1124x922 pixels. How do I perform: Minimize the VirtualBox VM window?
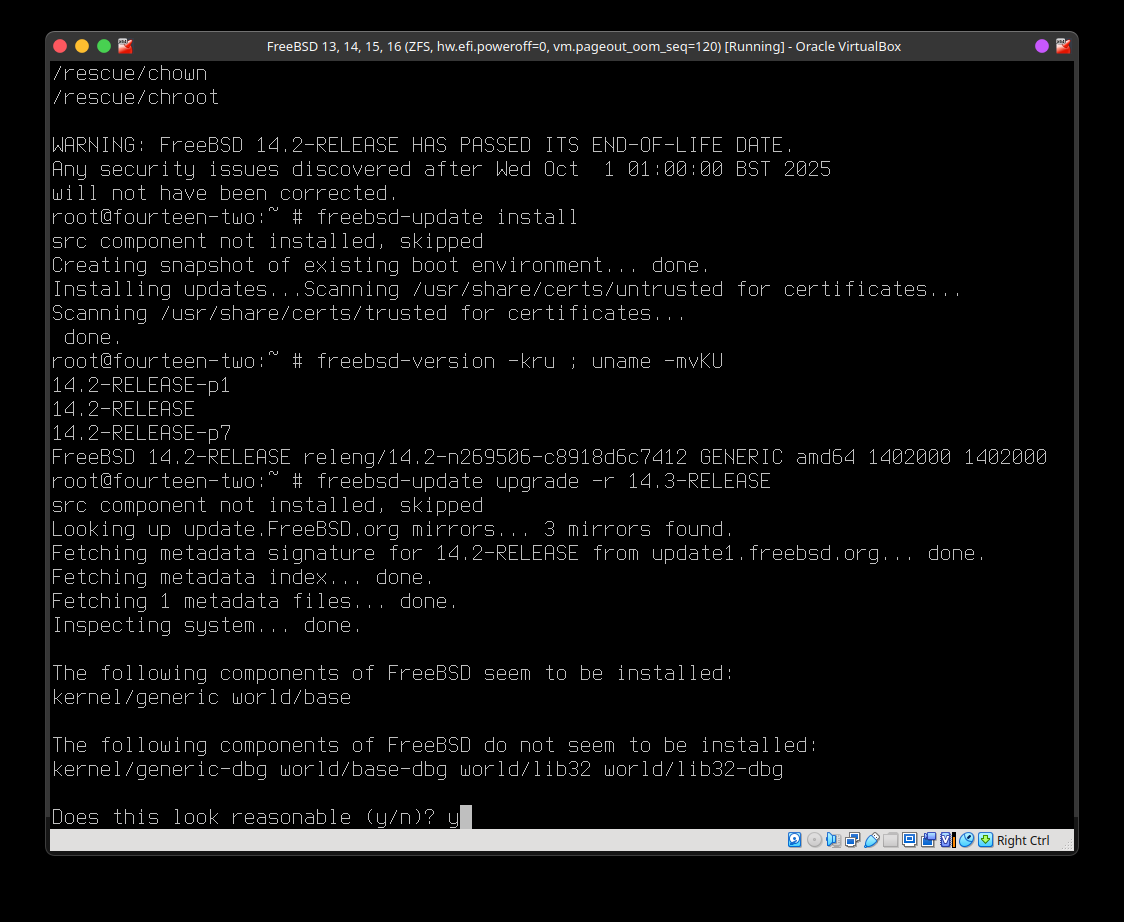[82, 46]
